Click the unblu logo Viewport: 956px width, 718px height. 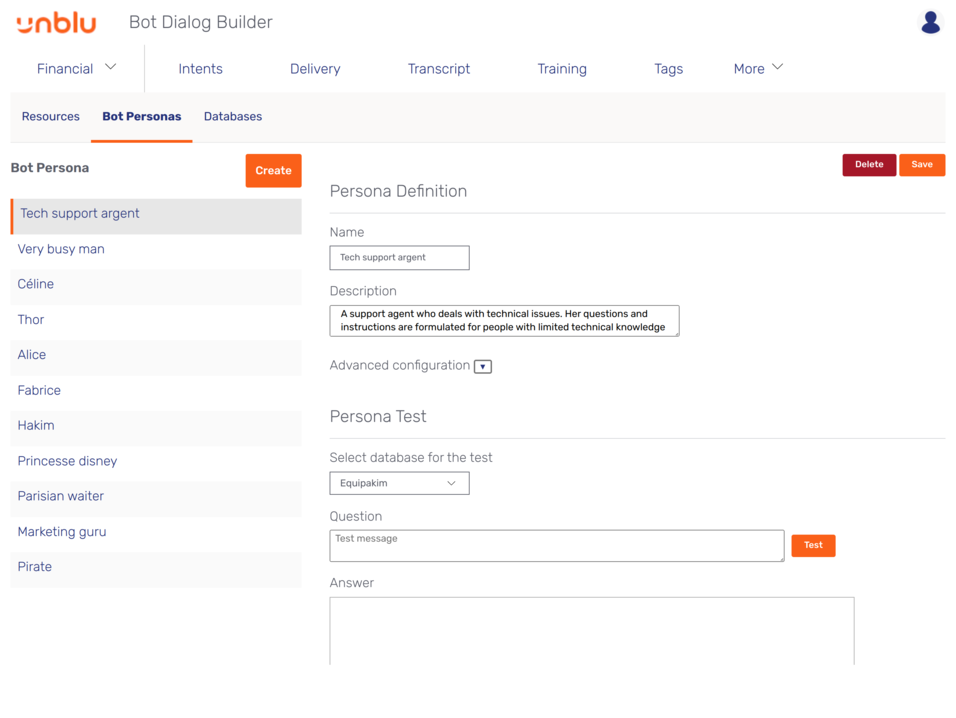point(56,23)
